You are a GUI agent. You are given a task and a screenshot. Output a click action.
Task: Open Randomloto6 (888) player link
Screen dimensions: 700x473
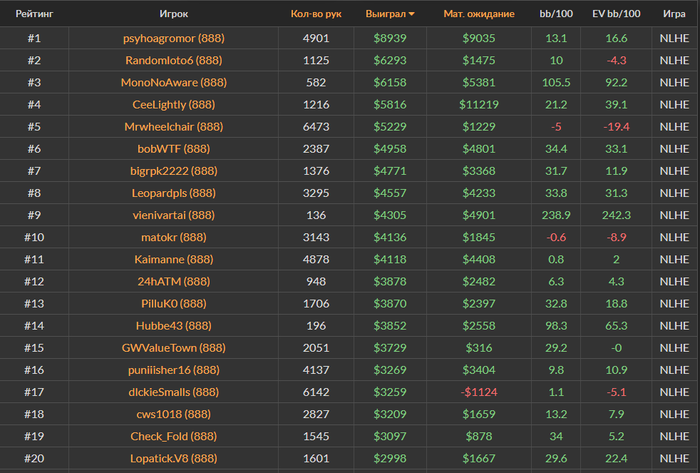click(x=174, y=60)
